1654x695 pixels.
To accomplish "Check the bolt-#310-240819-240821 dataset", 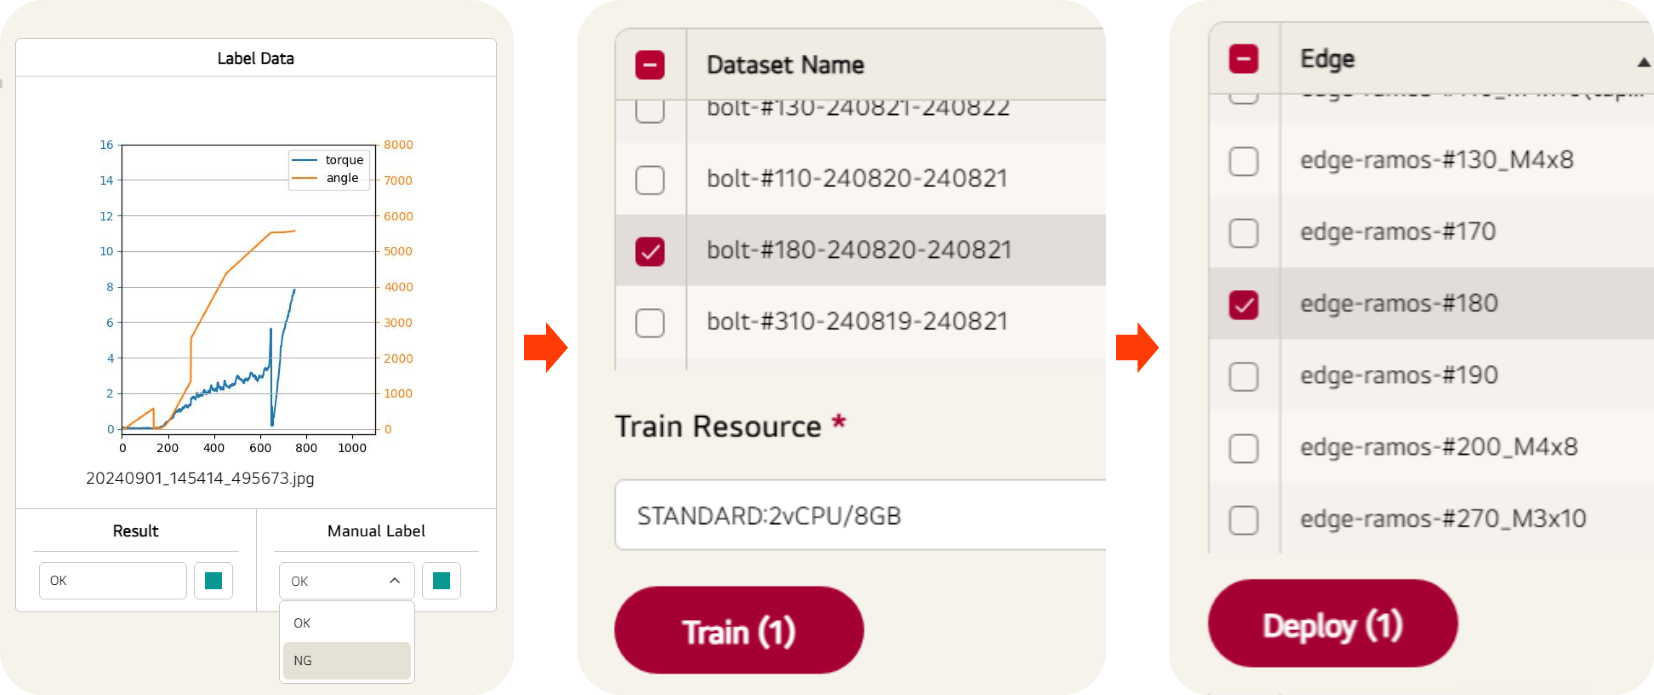I will [650, 323].
